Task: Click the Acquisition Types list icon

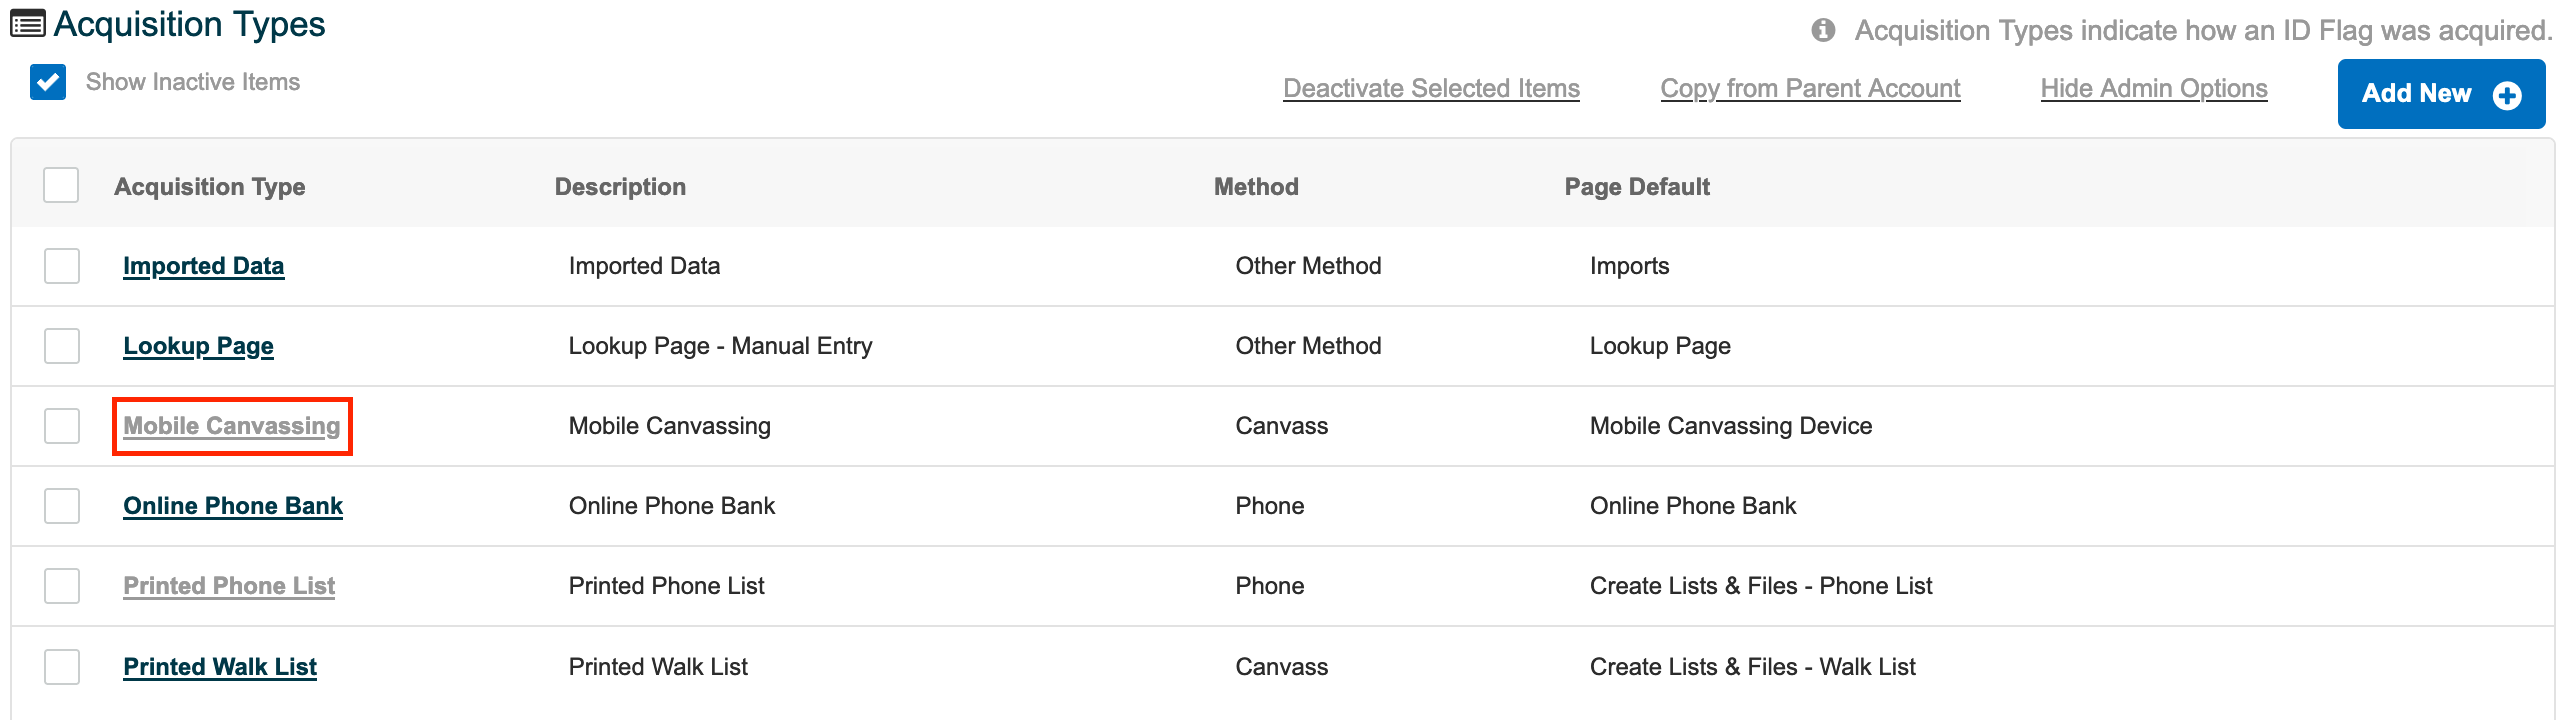Action: (x=27, y=24)
